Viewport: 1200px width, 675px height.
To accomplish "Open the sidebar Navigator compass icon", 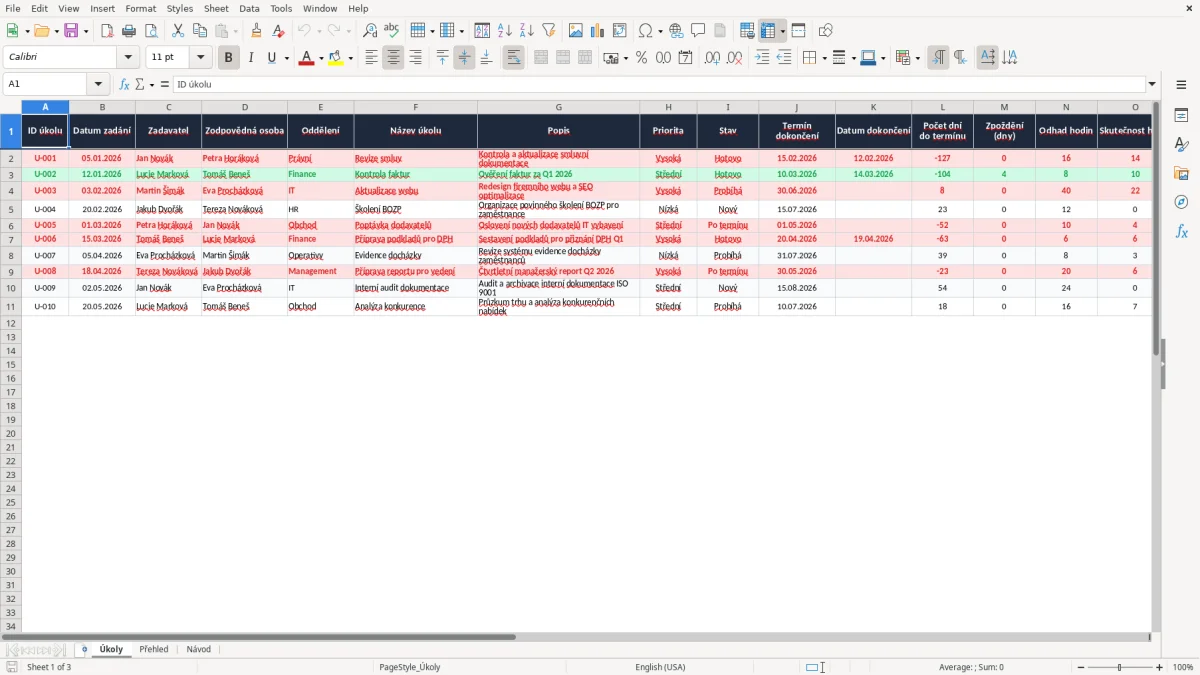I will pyautogui.click(x=1181, y=202).
